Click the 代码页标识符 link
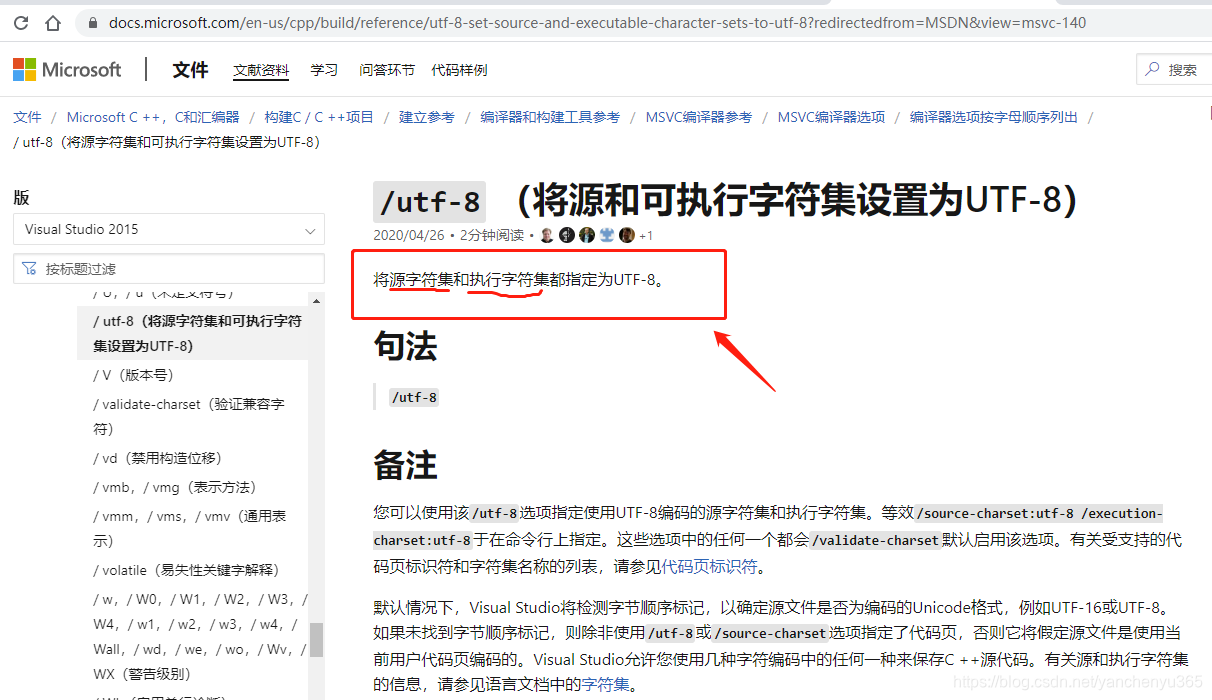Screen dimensions: 1212x700 coord(709,567)
